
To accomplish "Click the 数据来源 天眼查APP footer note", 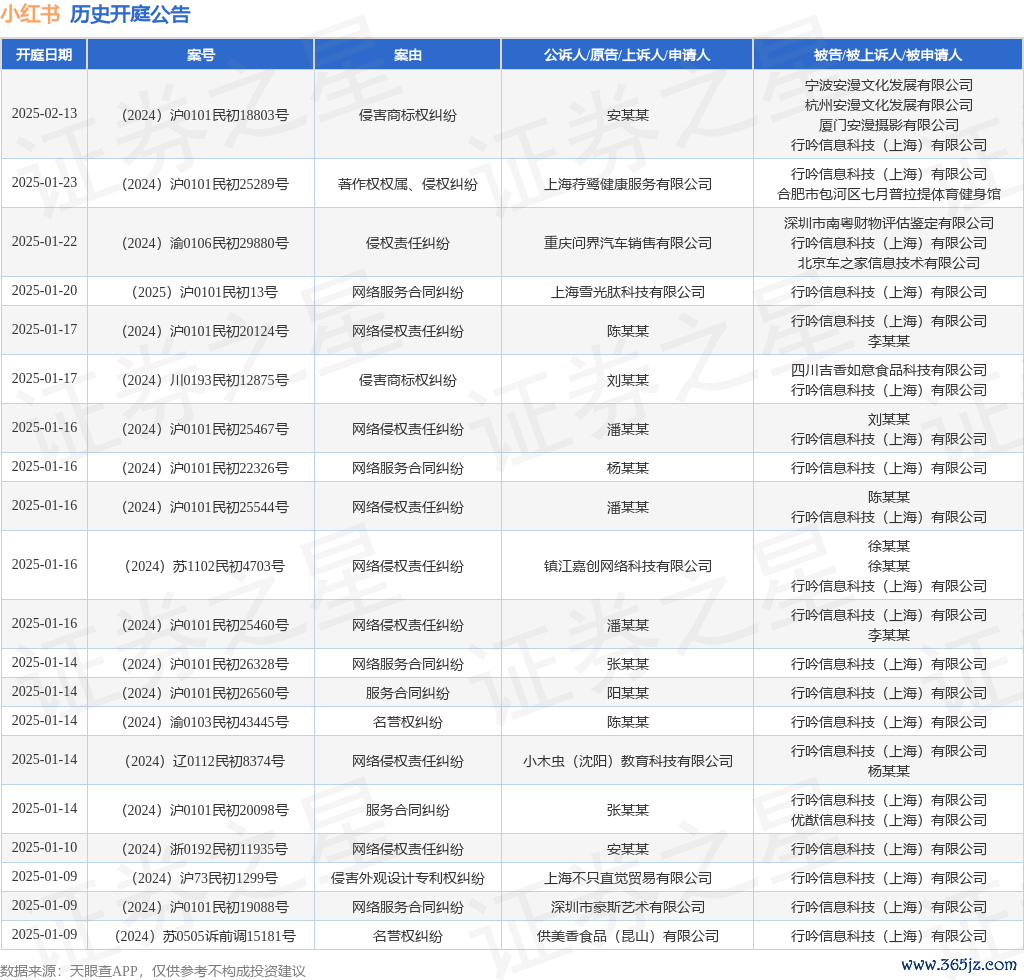I will (x=153, y=971).
